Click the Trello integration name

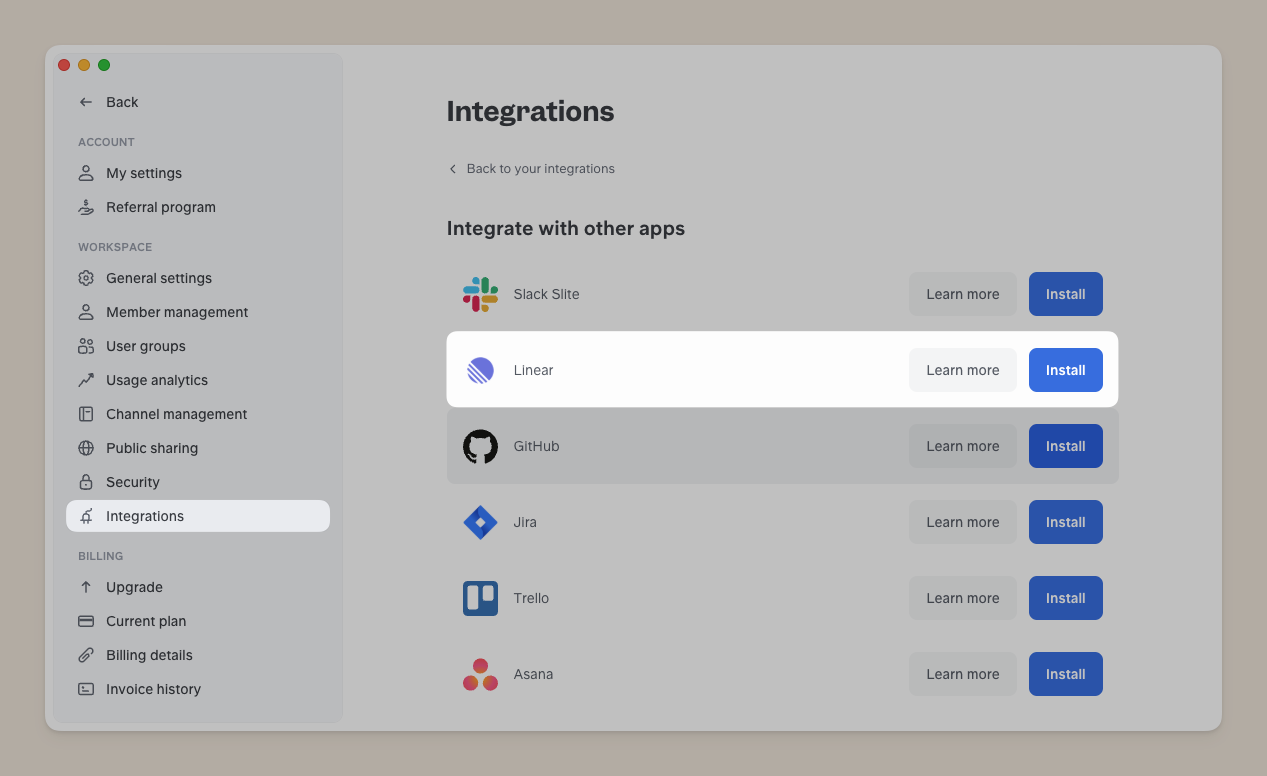point(531,598)
